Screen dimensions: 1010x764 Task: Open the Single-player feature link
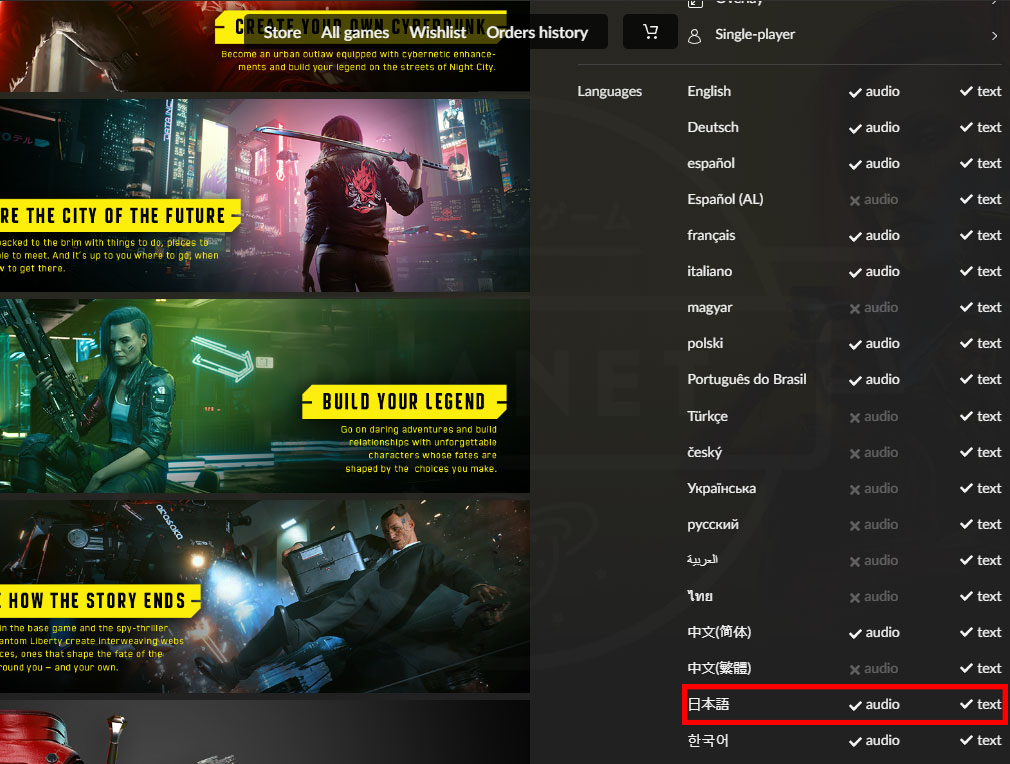755,35
